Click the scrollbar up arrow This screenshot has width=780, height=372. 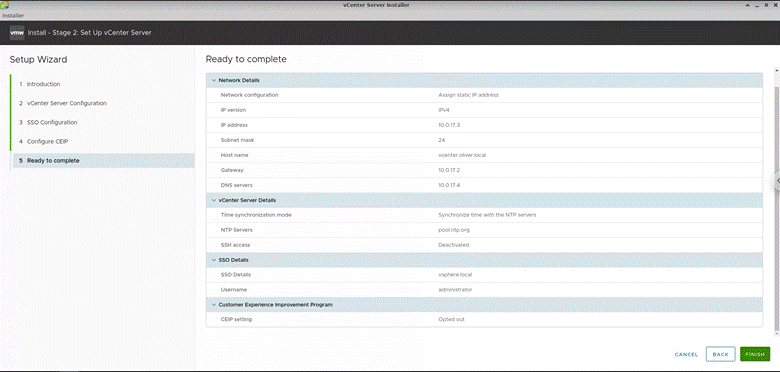pos(777,70)
